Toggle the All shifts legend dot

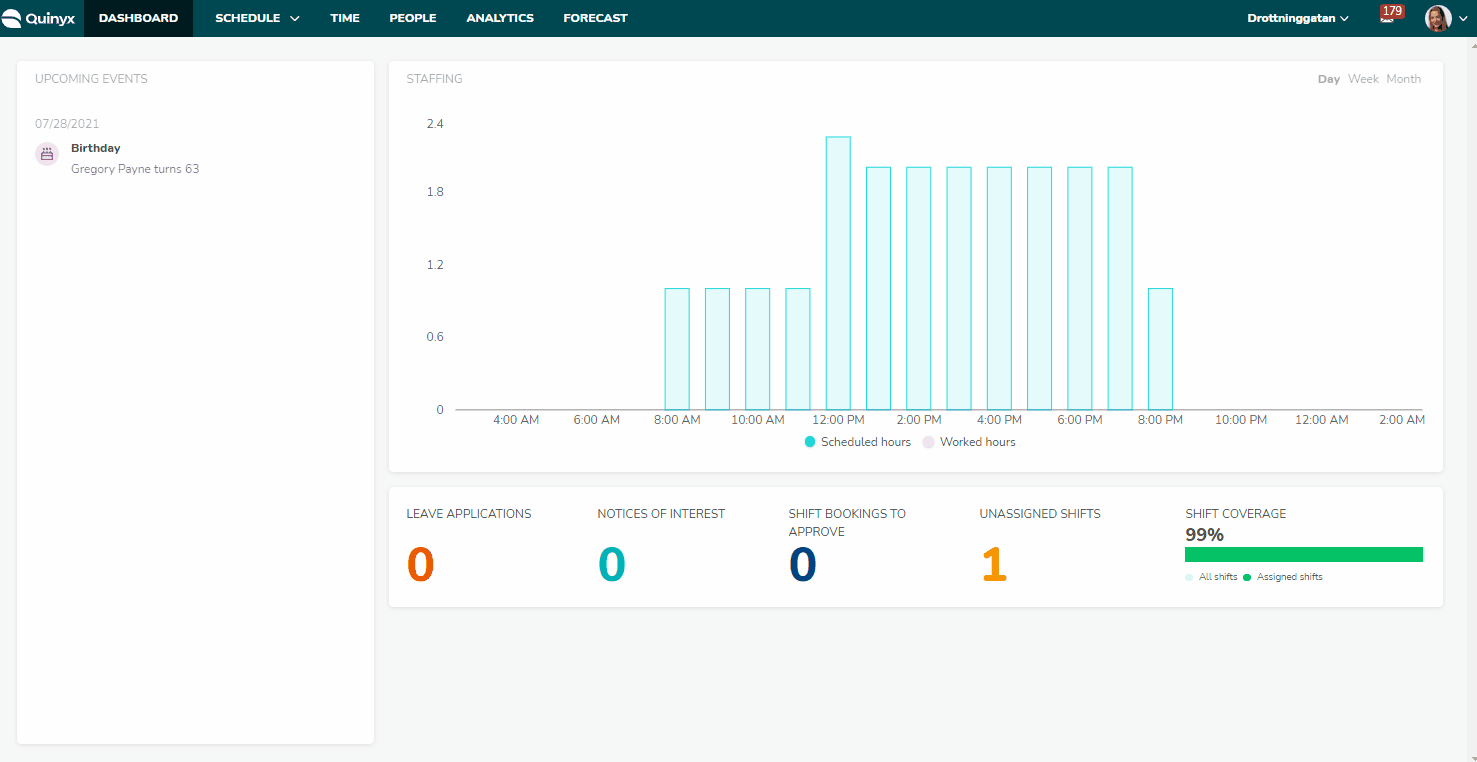tap(1189, 577)
